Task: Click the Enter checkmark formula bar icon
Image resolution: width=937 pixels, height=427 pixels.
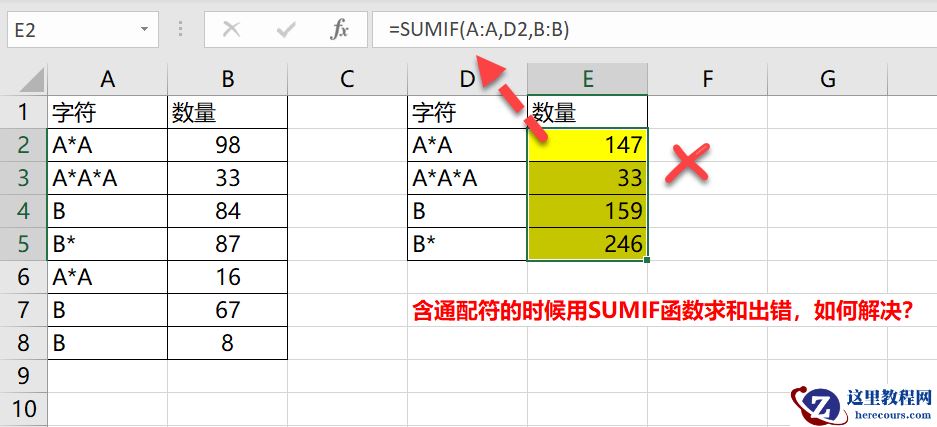Action: 286,29
